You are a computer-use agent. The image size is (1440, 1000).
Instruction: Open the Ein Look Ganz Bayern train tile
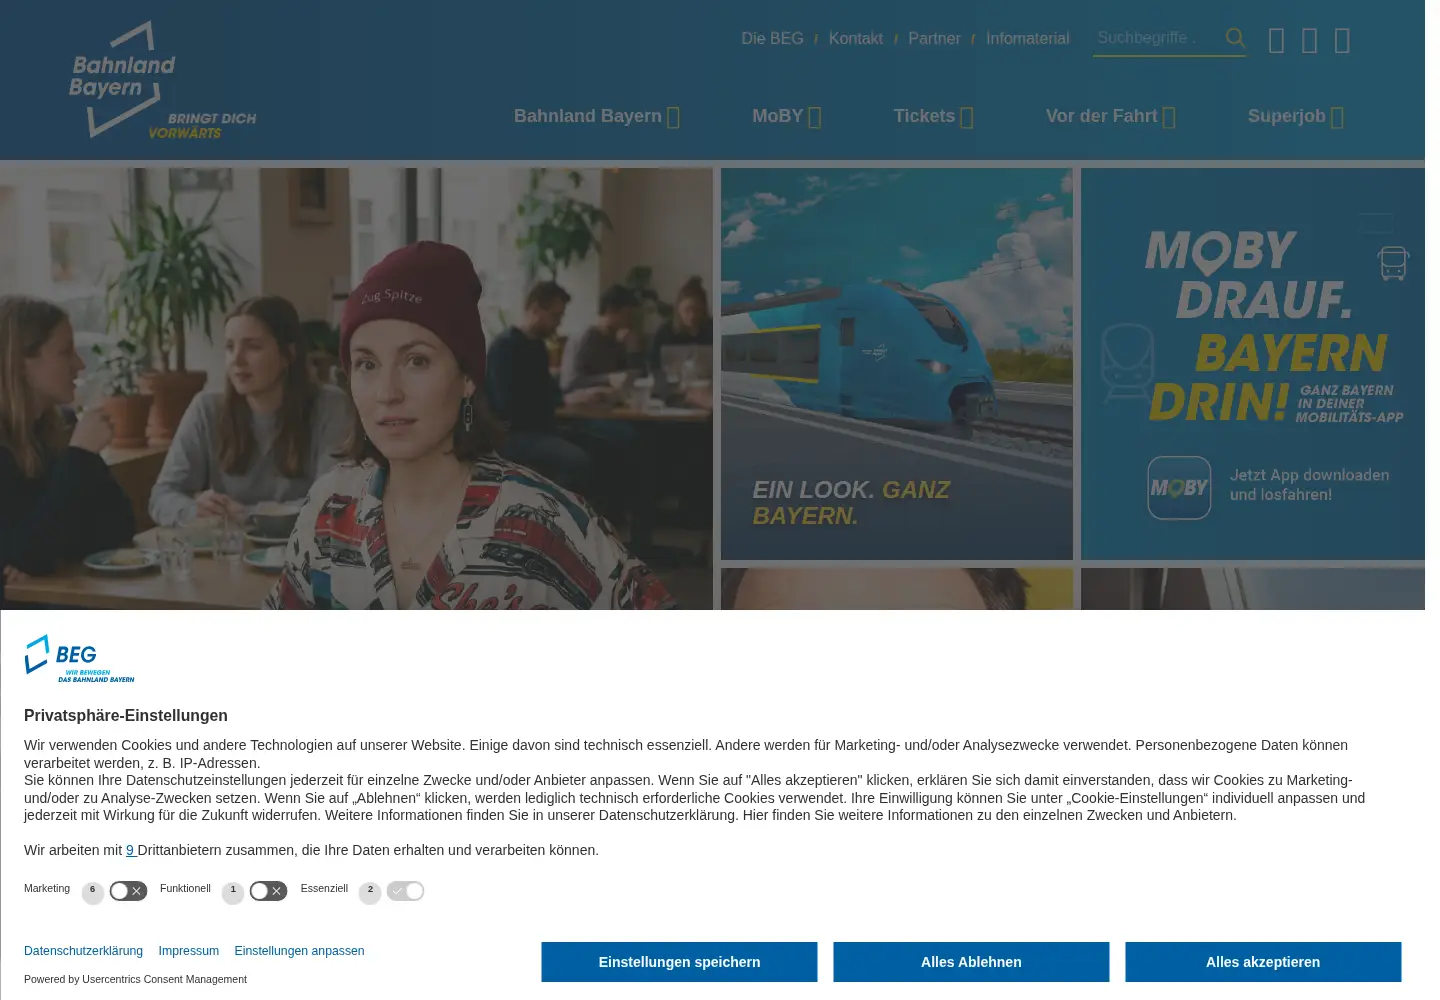(x=897, y=364)
